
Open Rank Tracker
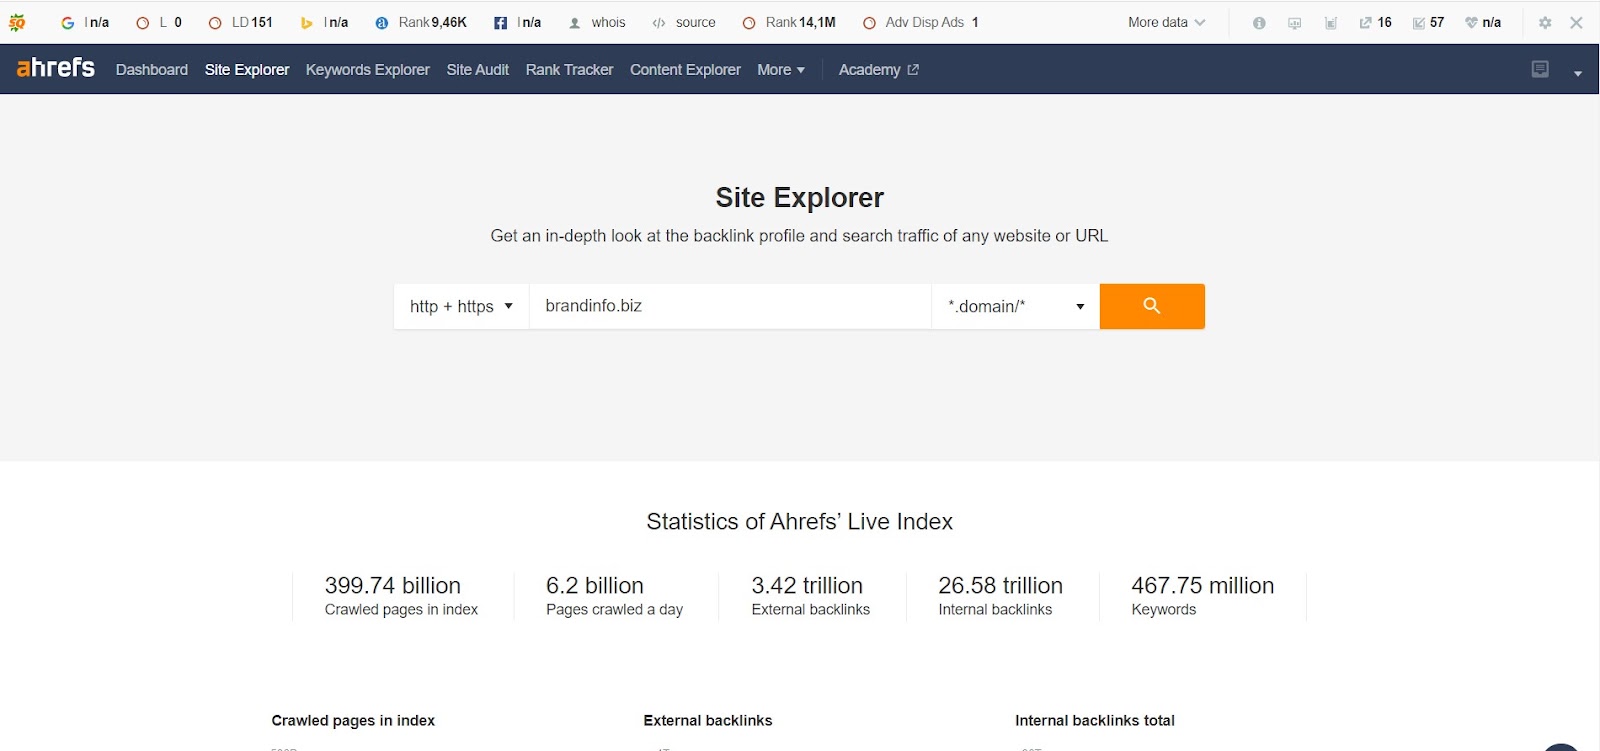pos(569,69)
